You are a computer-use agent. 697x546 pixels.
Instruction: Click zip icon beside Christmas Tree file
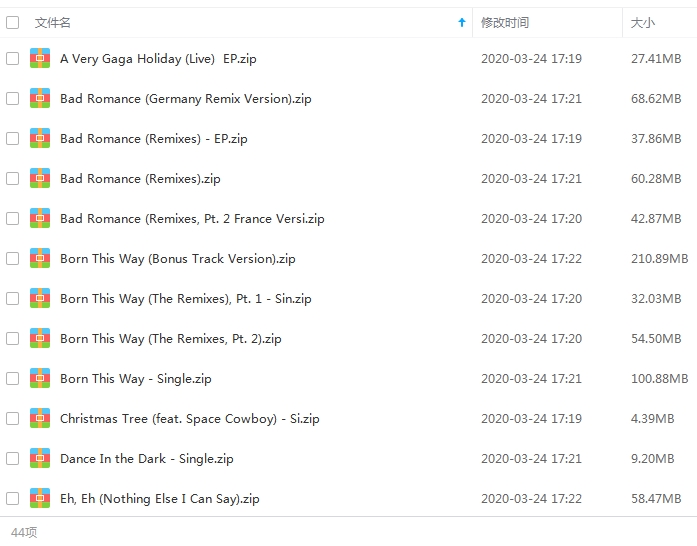click(40, 418)
